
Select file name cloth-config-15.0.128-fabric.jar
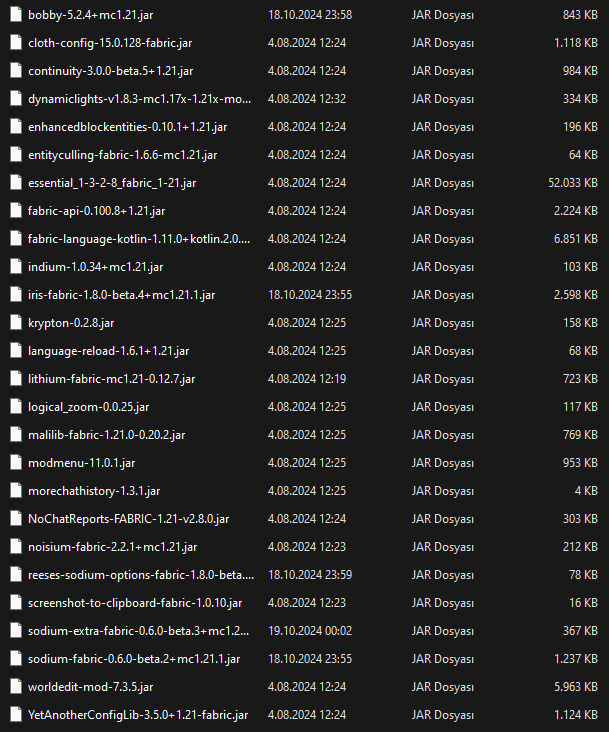[x=110, y=43]
